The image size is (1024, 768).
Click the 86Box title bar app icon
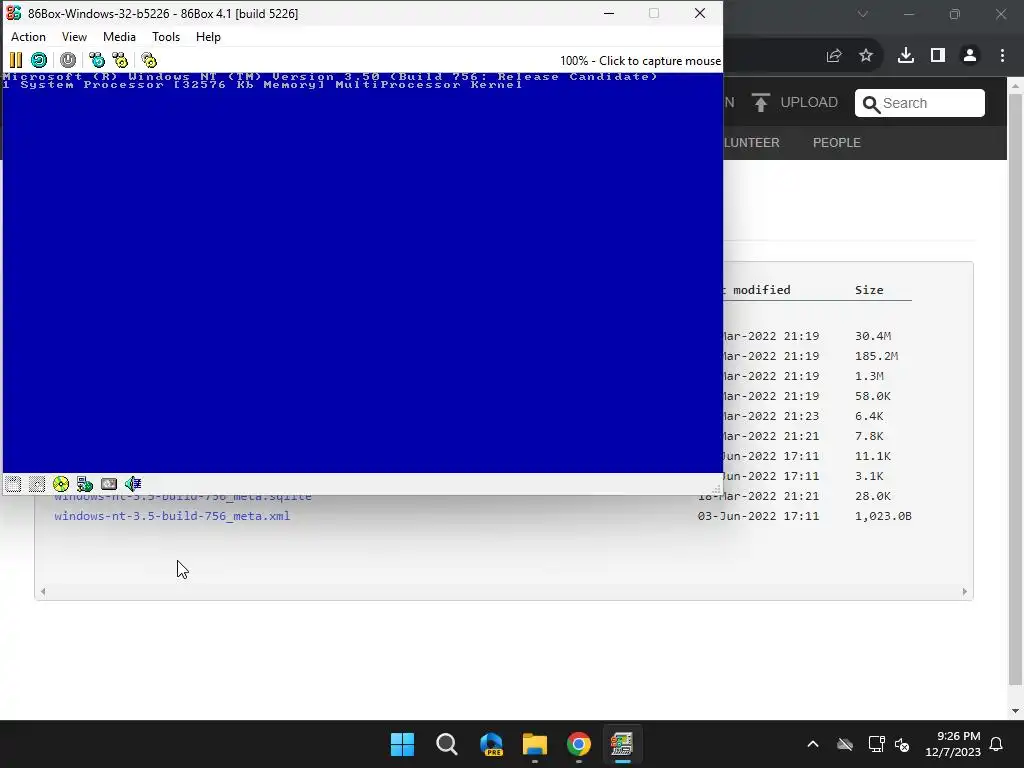pos(14,13)
